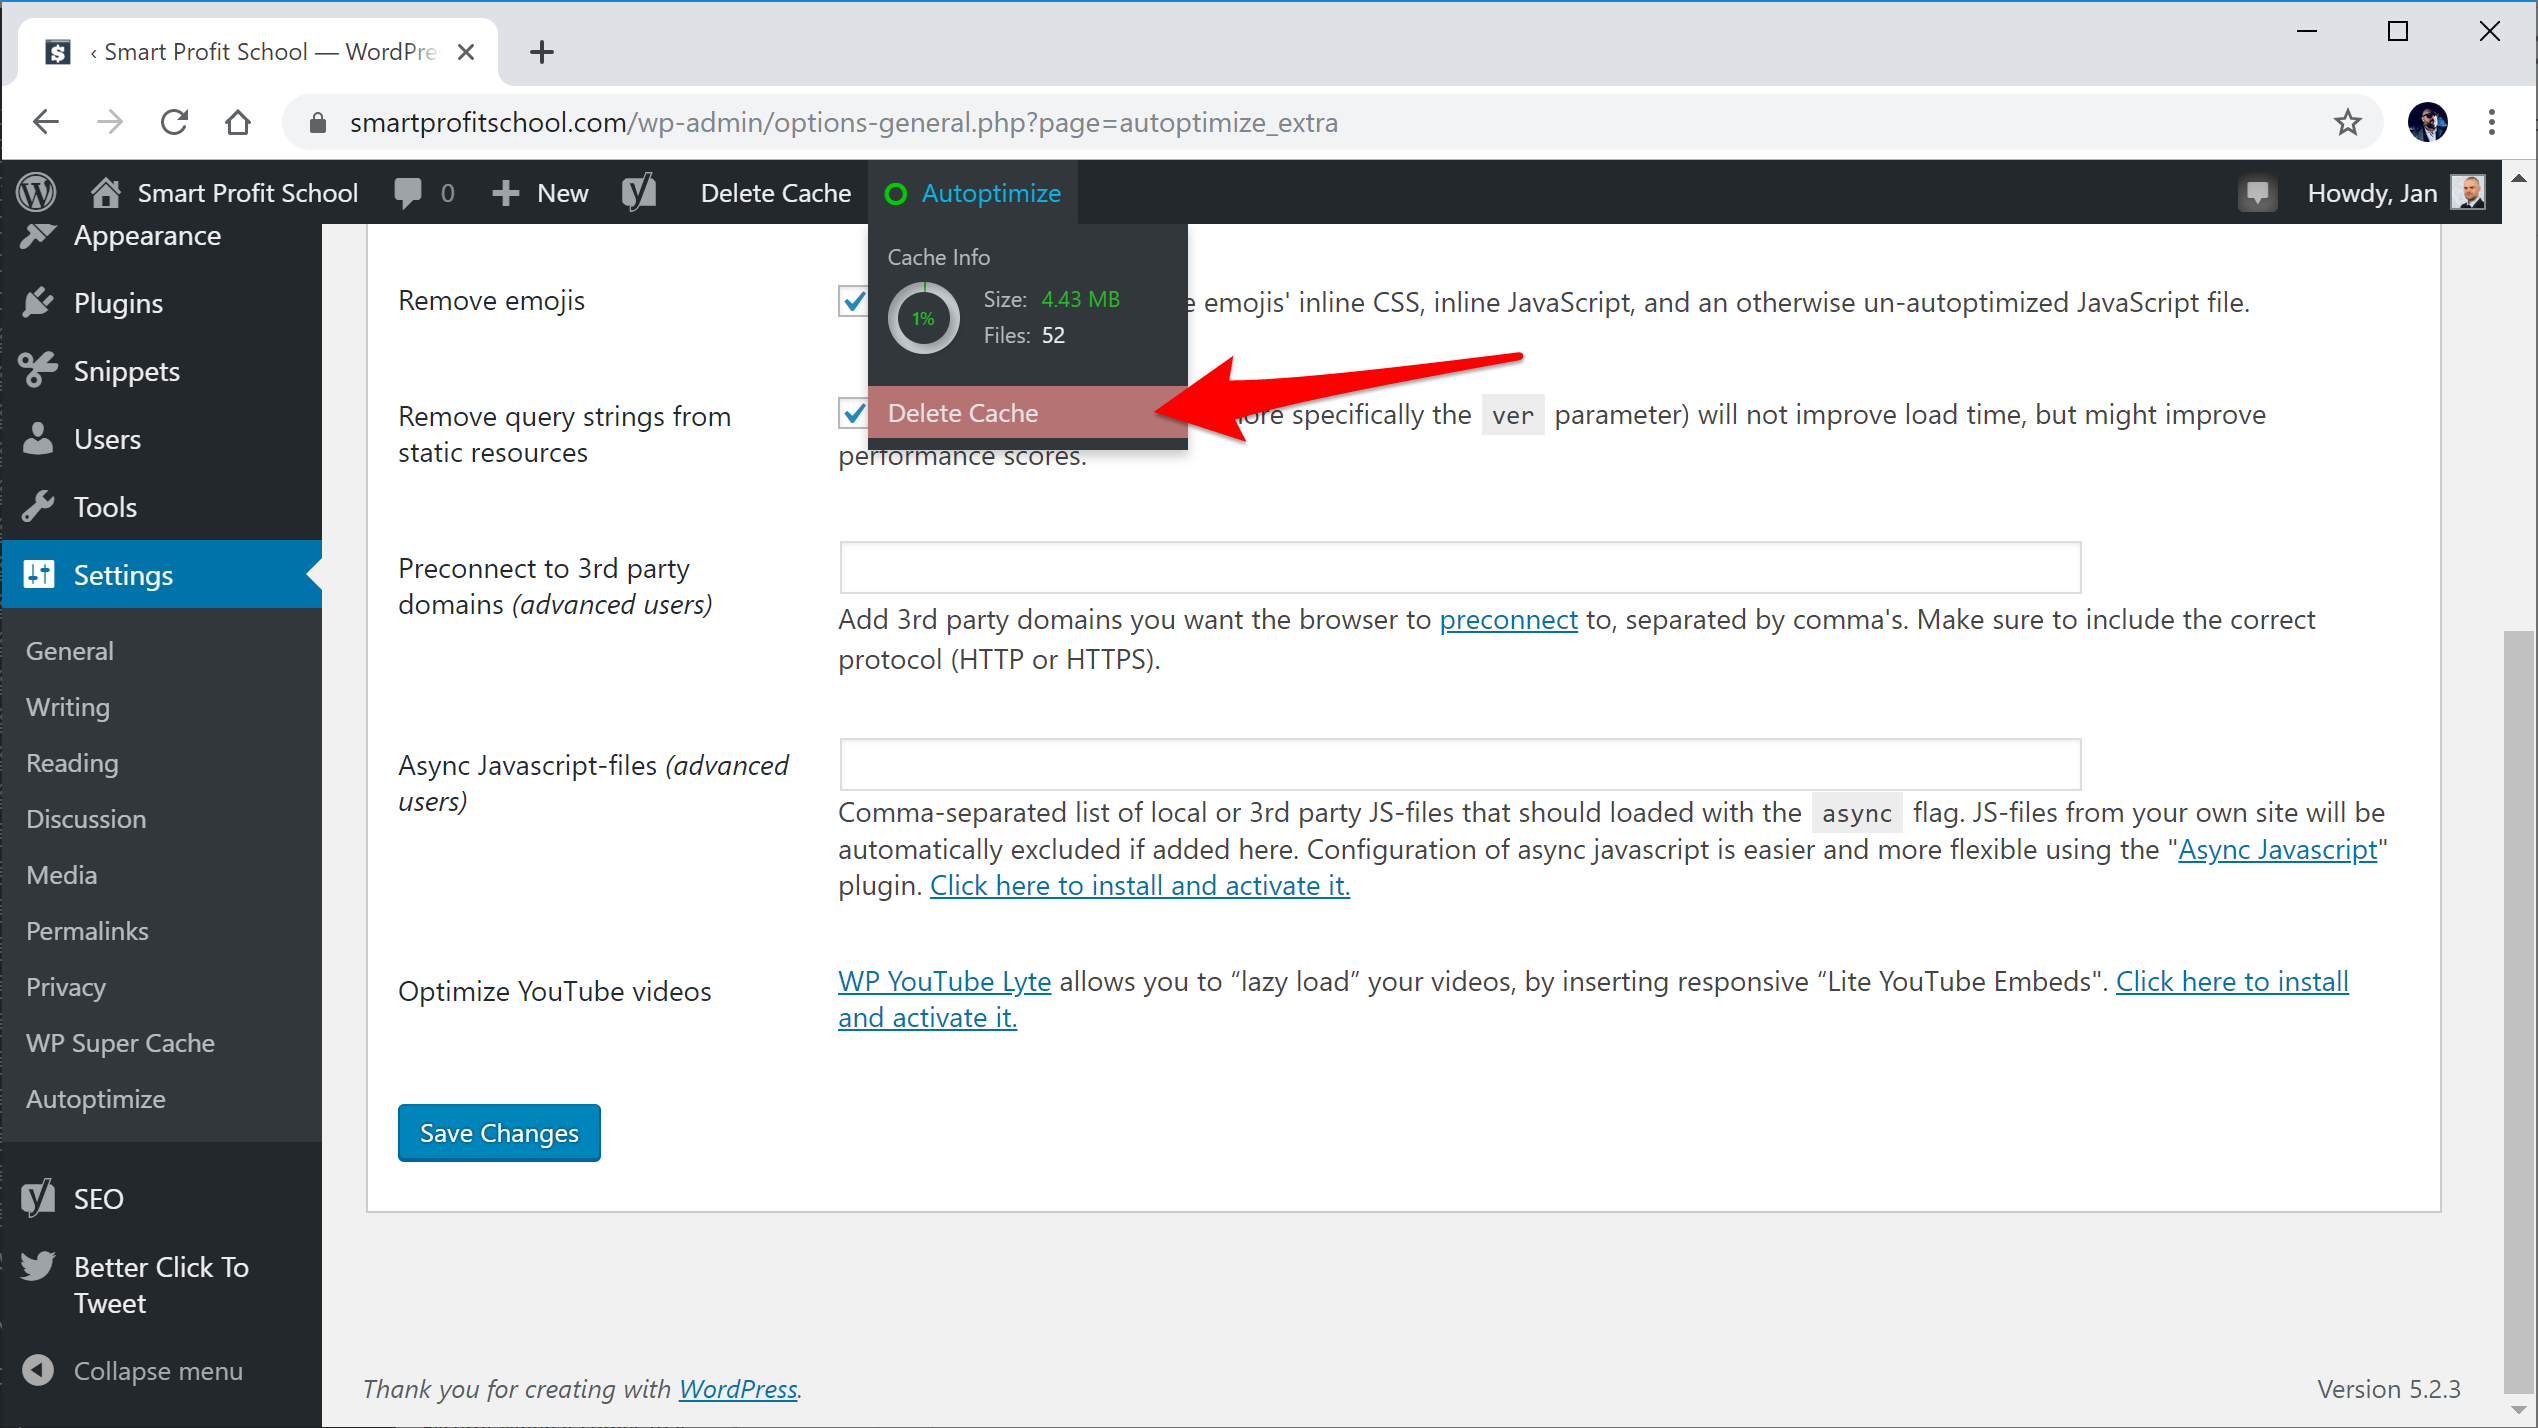Open Better Click To Tweet menu
This screenshot has width=2538, height=1428.
162,1285
